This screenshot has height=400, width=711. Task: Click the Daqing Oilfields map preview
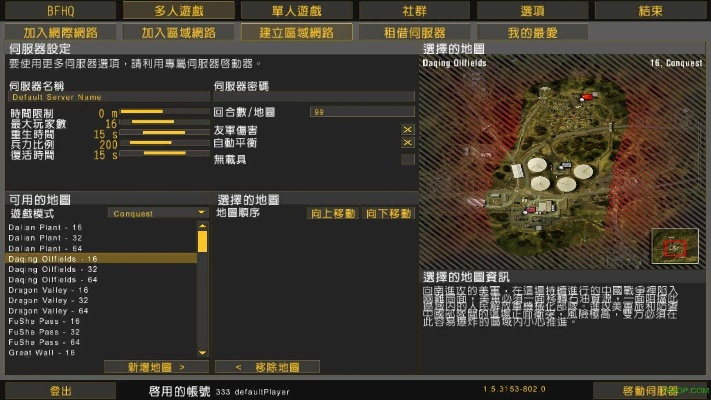[562, 162]
